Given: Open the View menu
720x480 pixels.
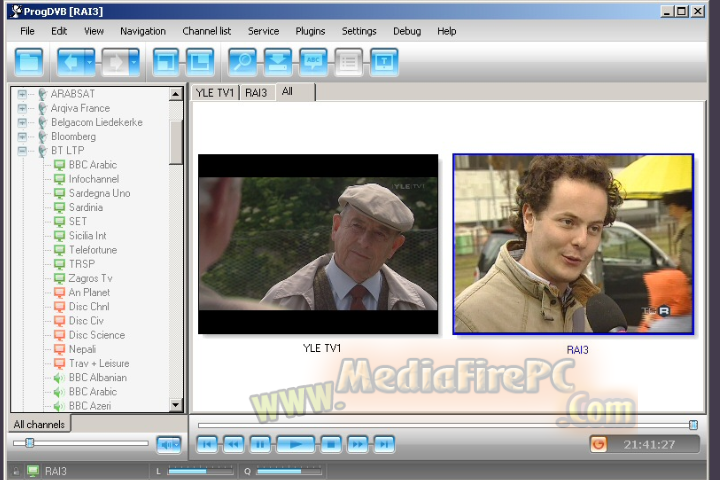Looking at the screenshot, I should click(x=94, y=31).
